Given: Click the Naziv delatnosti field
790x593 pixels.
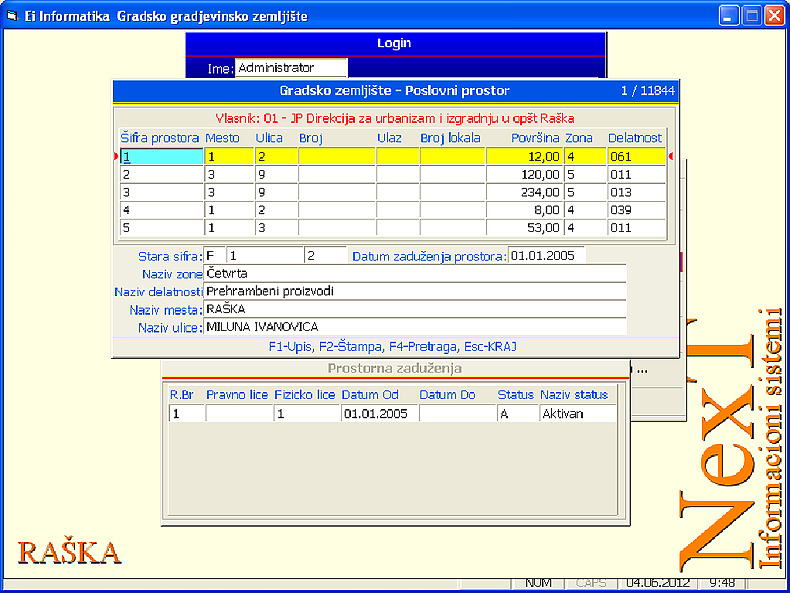Looking at the screenshot, I should (x=414, y=291).
